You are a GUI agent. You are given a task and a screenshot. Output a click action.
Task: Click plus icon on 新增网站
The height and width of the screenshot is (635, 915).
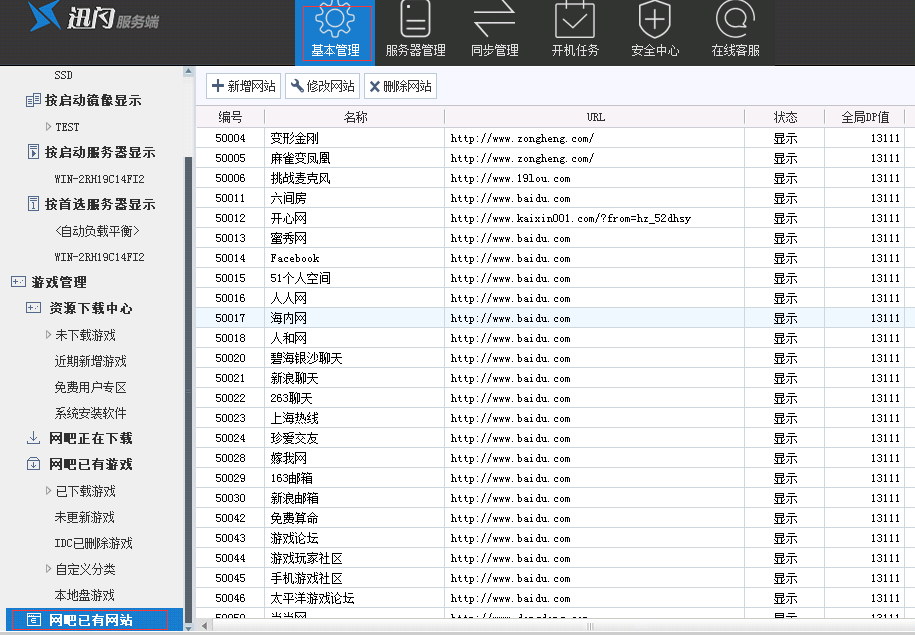click(218, 86)
